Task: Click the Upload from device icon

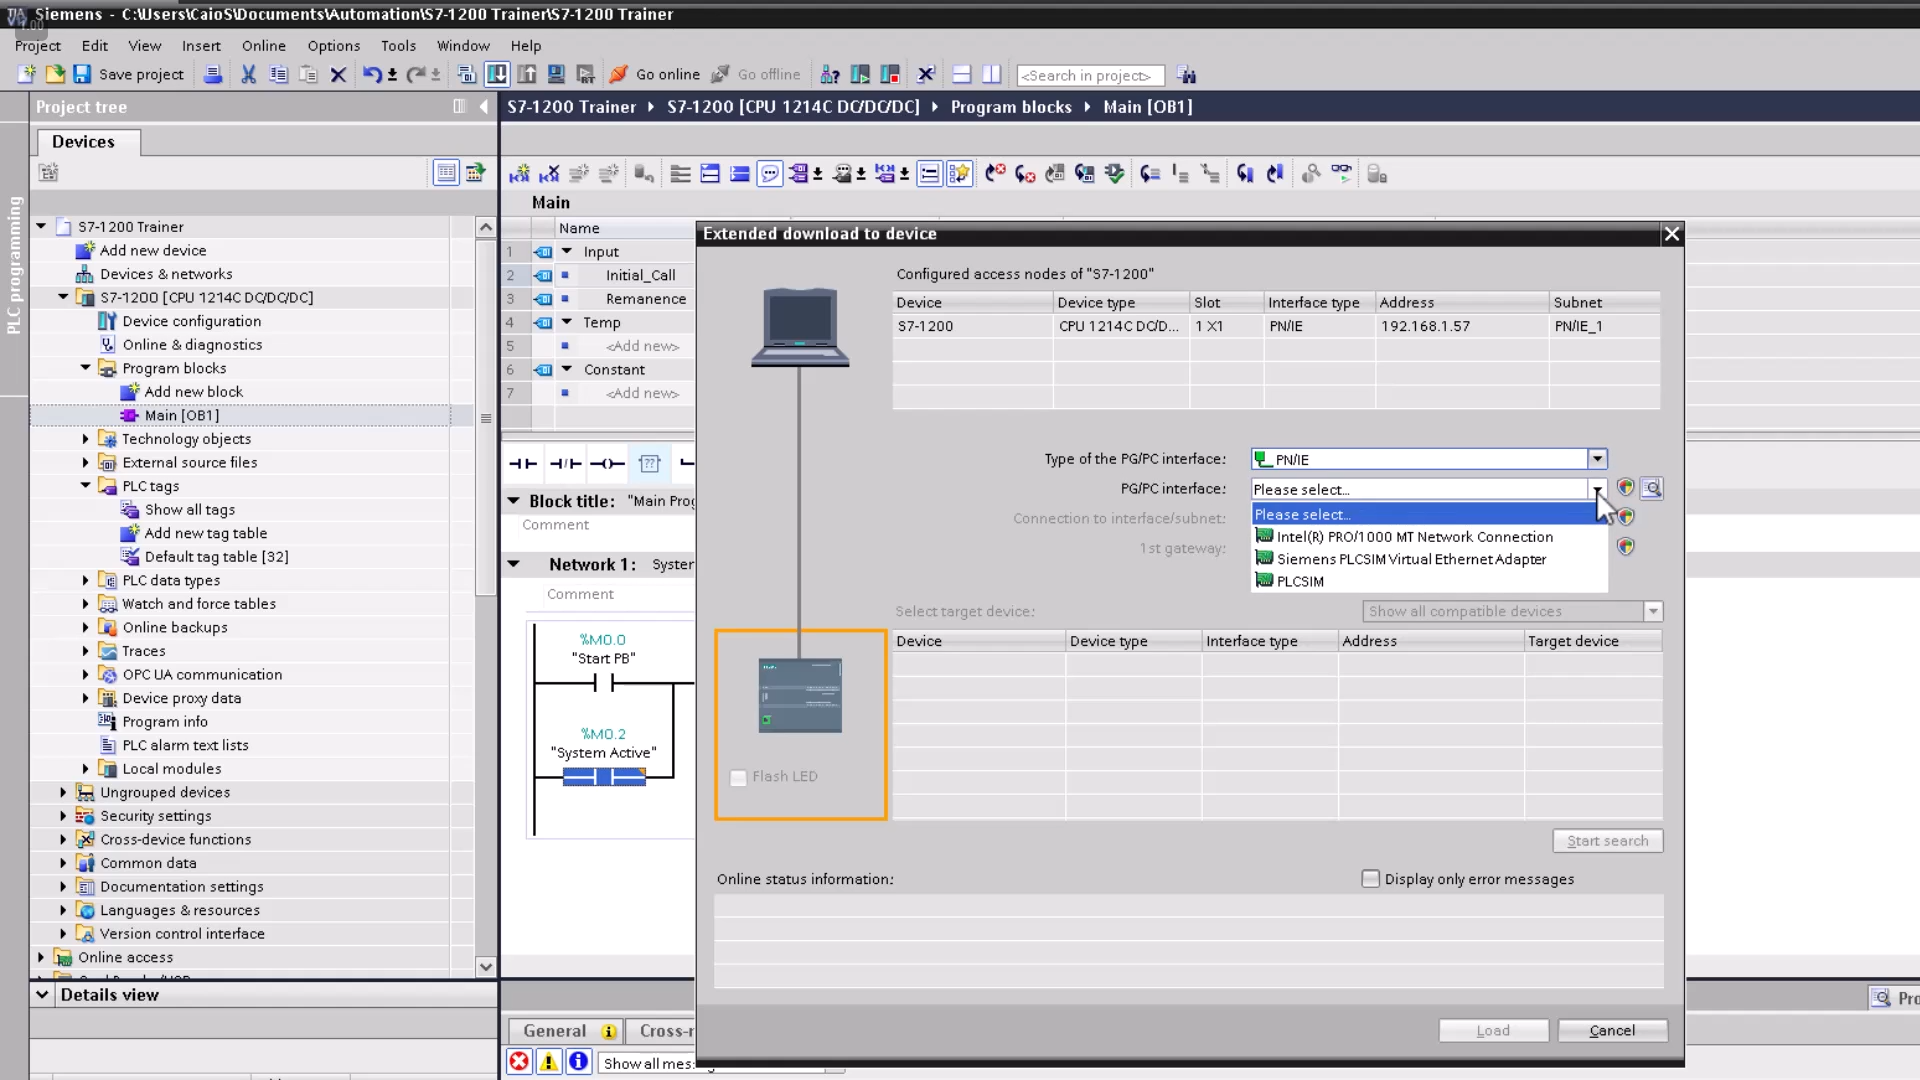Action: [527, 74]
